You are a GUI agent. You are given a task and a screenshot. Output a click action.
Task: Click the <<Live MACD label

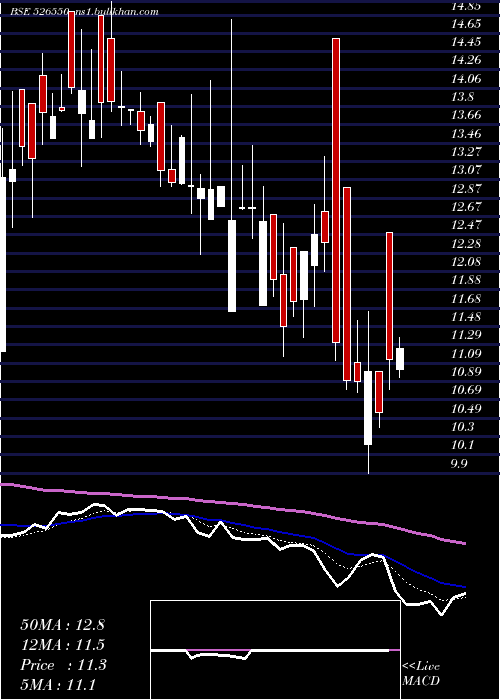pyautogui.click(x=421, y=674)
